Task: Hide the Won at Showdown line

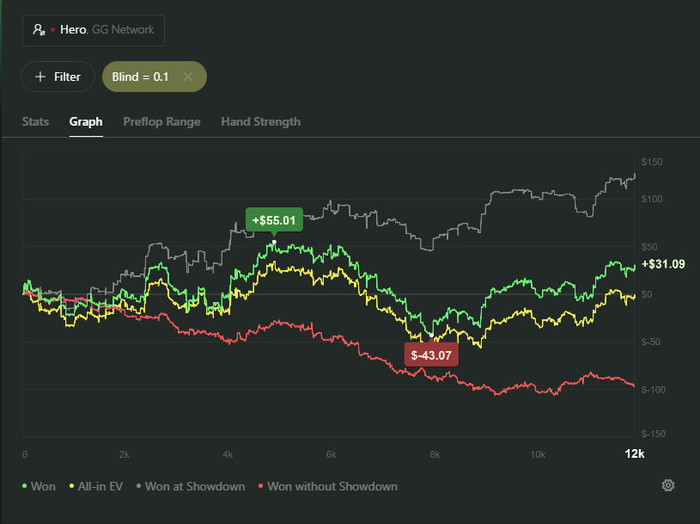Action: click(x=191, y=487)
